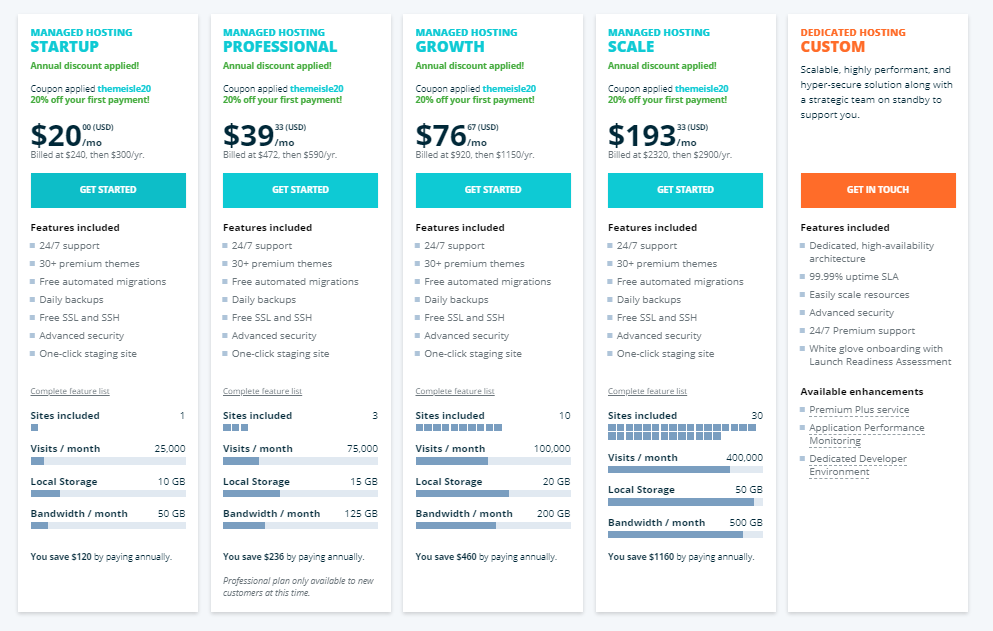Click themeisle20 coupon code in Scale plan
993x631 pixels.
702,89
